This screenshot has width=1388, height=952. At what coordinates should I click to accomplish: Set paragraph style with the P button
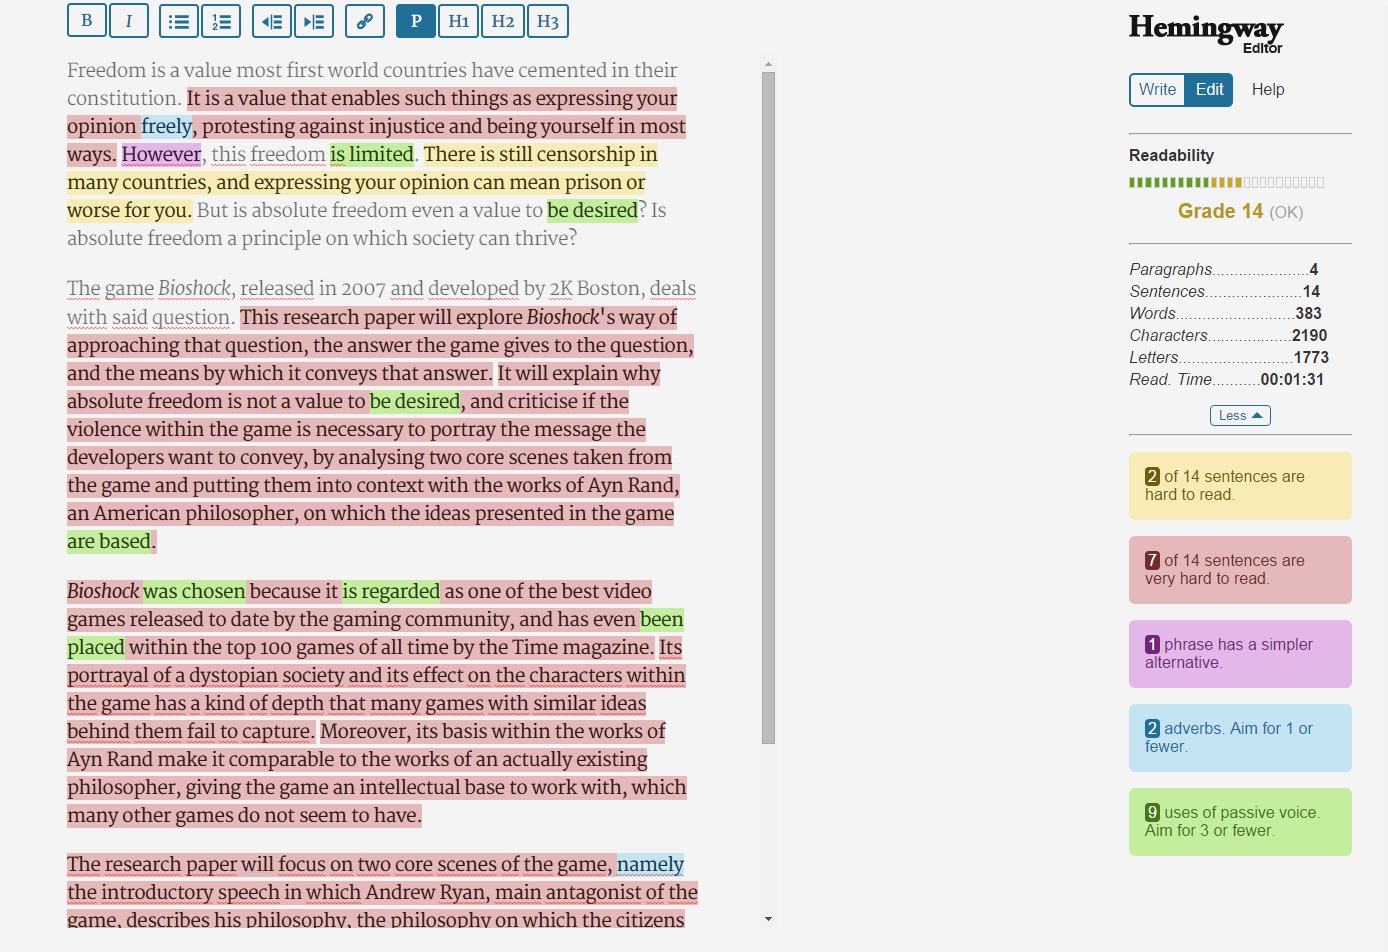(416, 20)
